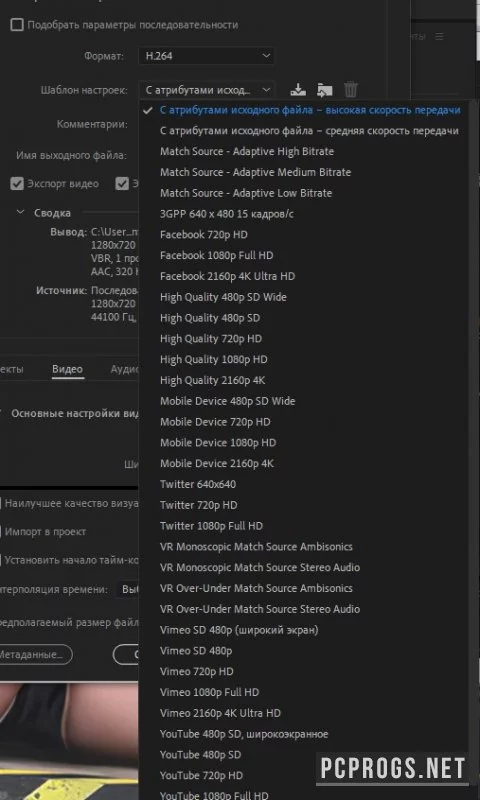Open the Формат H.264 dropdown
480x800 pixels.
(x=207, y=56)
